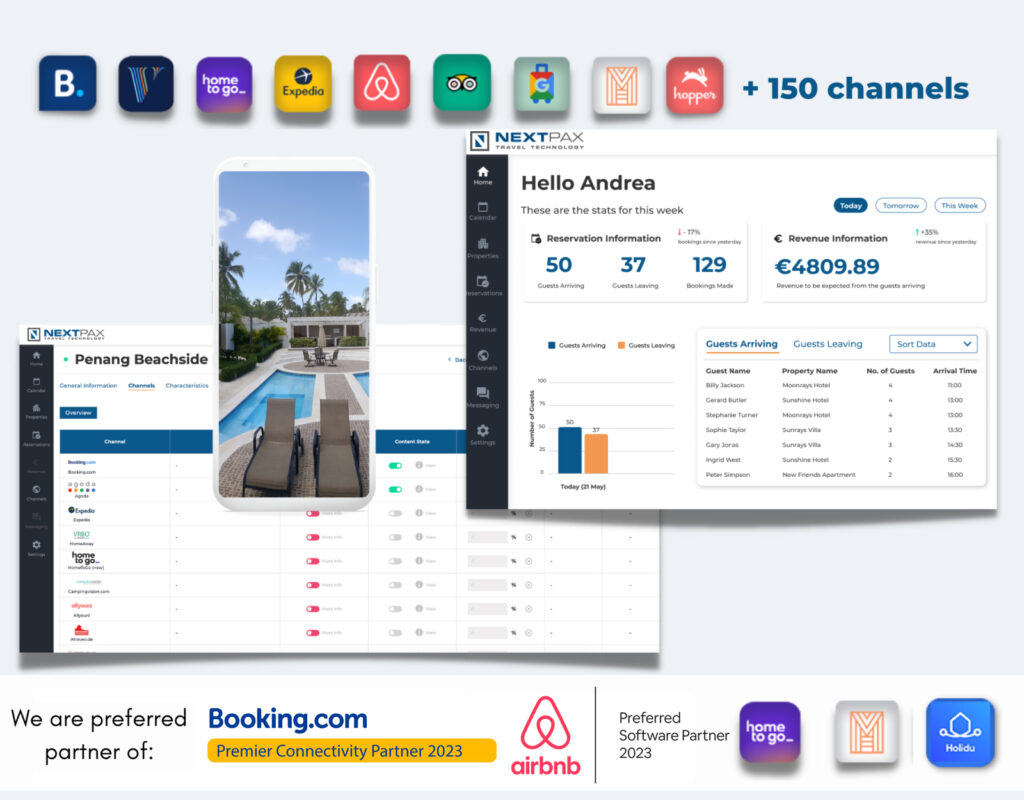Click the Booking.com Premier Connectivity Partner logo
This screenshot has height=800, width=1024.
coord(288,719)
